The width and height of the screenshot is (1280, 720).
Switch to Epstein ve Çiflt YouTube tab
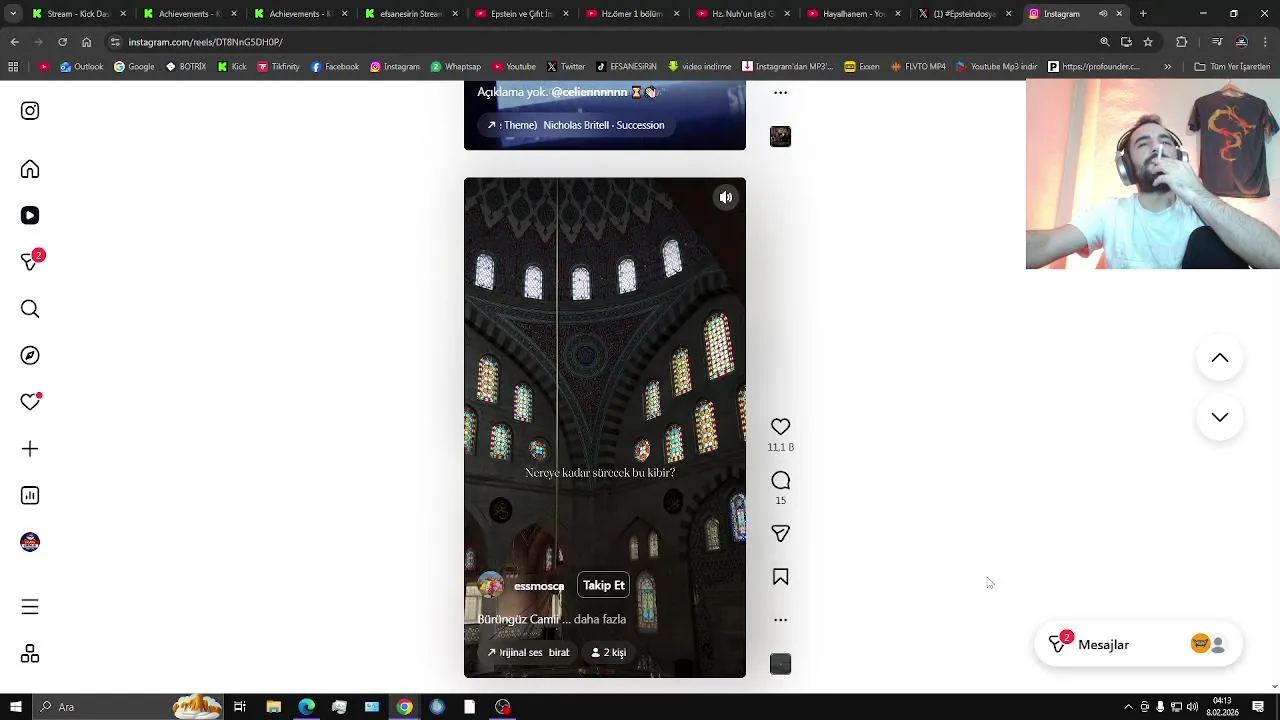tap(522, 14)
